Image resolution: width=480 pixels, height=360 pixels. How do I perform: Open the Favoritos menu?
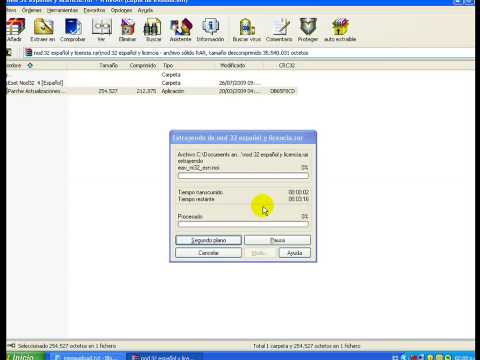pyautogui.click(x=94, y=10)
